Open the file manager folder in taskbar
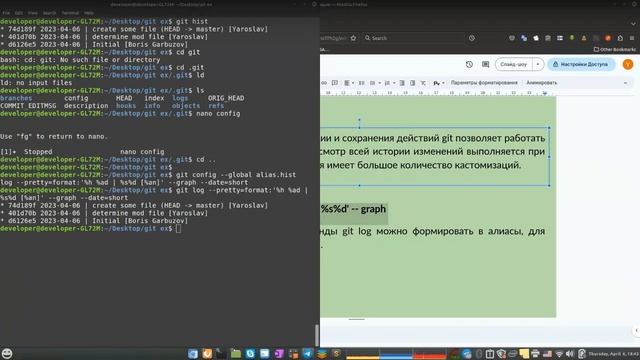 coord(236,353)
